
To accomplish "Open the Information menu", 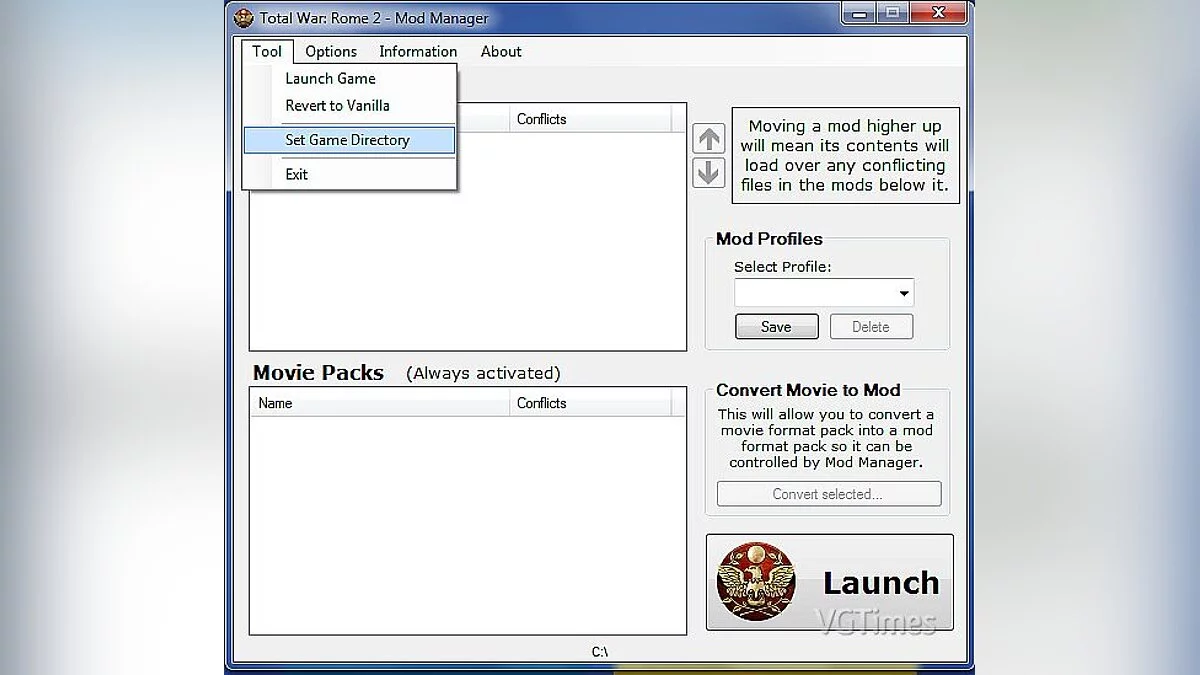I will 418,51.
